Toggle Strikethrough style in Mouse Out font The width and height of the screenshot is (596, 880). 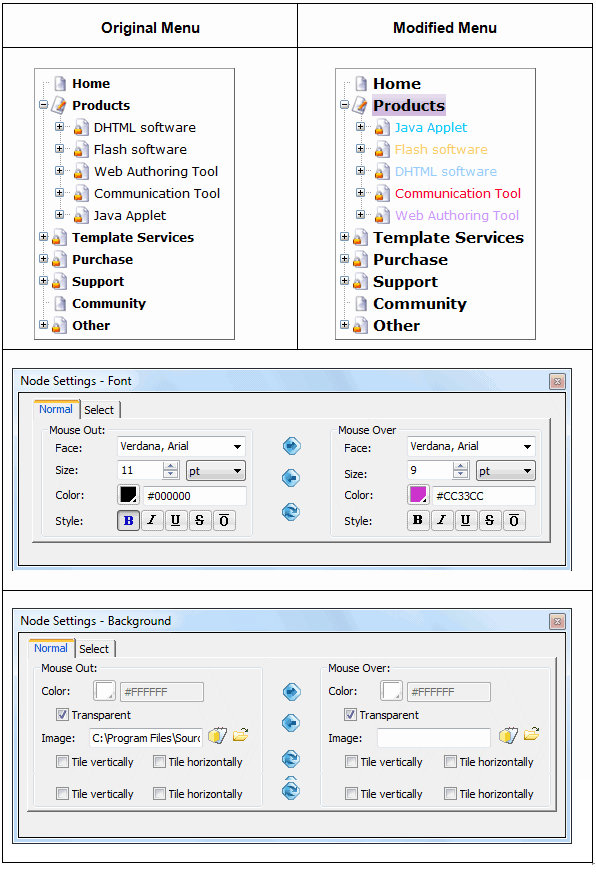point(200,520)
